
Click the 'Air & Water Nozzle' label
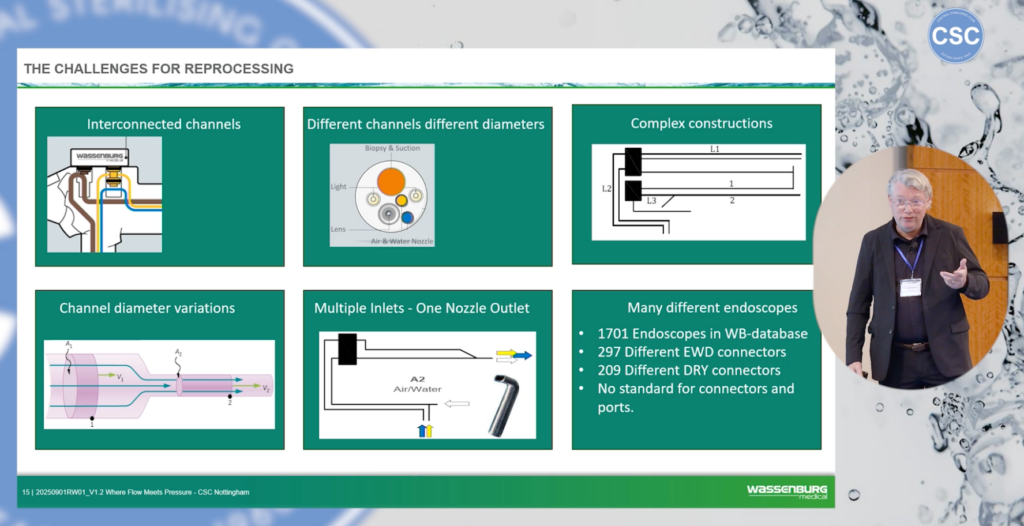[x=402, y=242]
